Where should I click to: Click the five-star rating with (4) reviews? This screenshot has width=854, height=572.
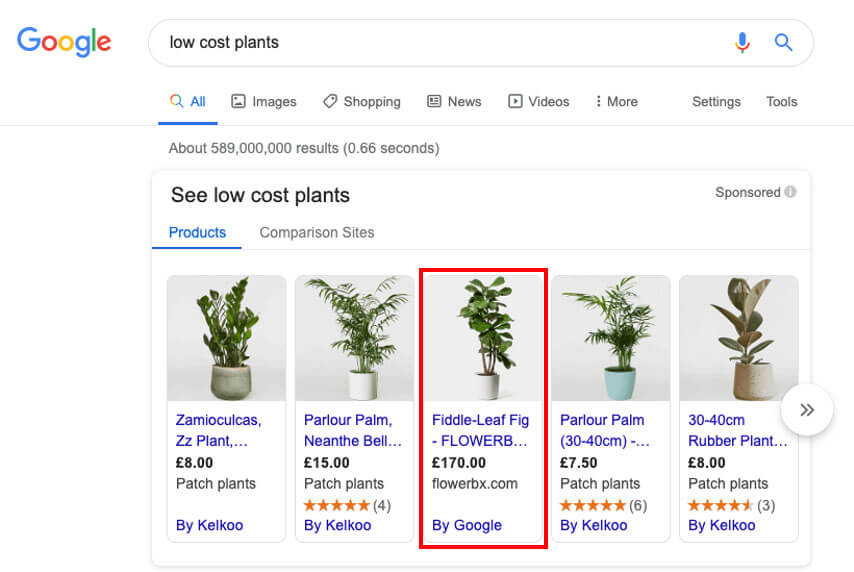[347, 506]
